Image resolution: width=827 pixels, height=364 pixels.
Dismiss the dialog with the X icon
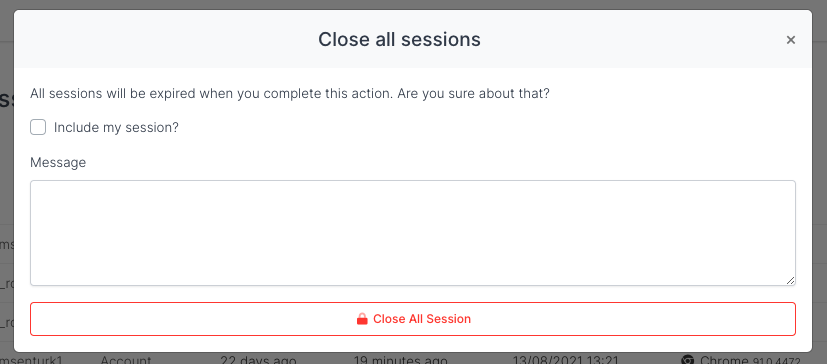(790, 40)
